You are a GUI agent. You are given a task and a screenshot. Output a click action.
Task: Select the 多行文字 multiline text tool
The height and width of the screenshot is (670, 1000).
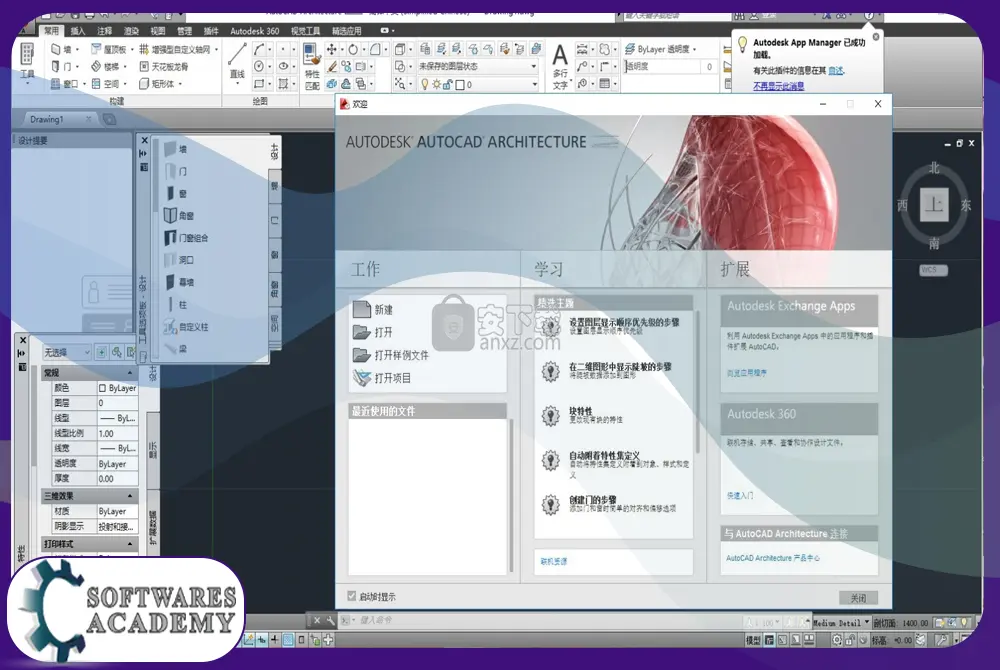(560, 66)
